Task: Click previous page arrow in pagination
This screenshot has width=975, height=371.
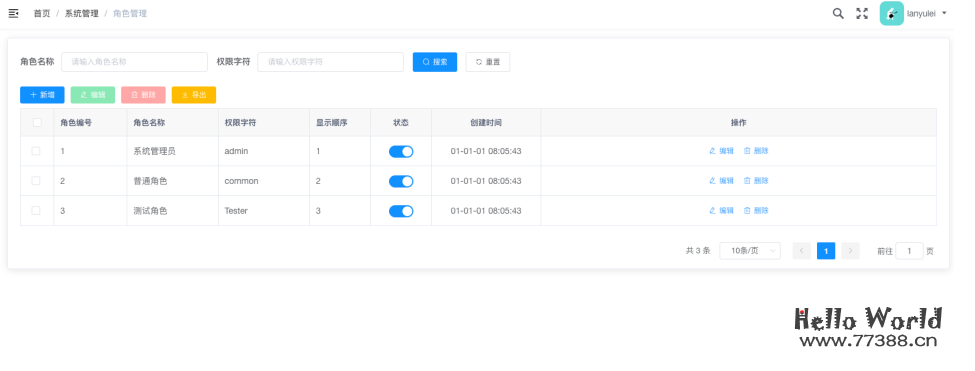Action: point(802,251)
